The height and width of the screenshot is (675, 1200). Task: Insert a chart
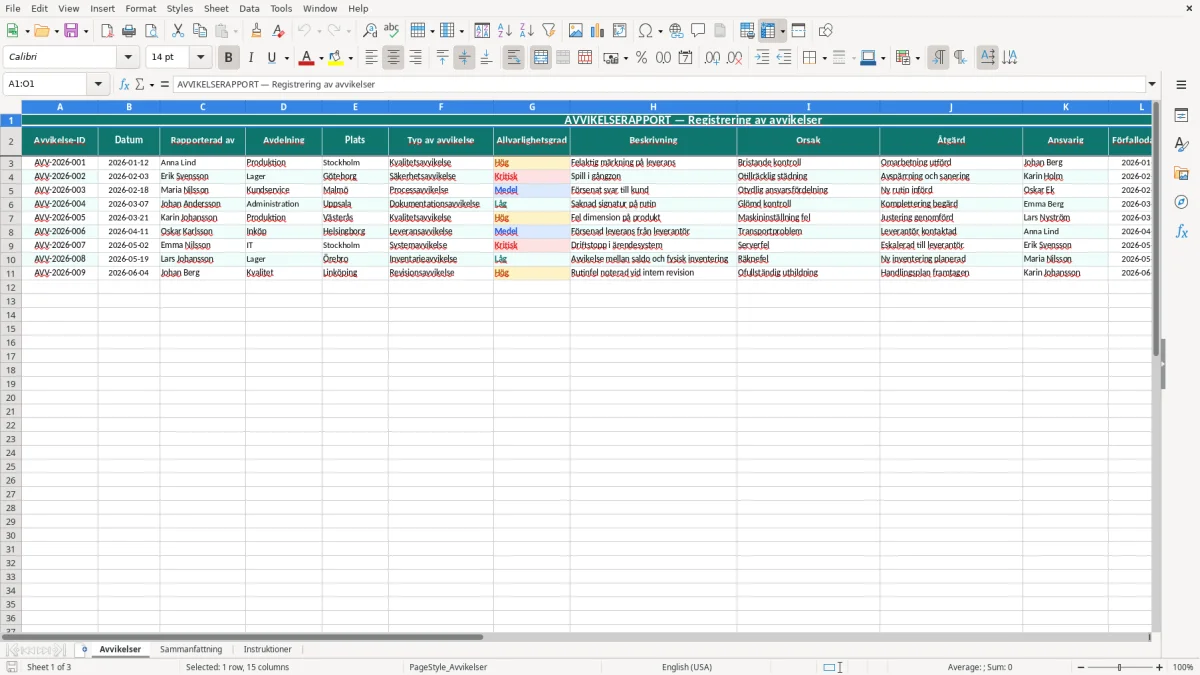coord(598,31)
